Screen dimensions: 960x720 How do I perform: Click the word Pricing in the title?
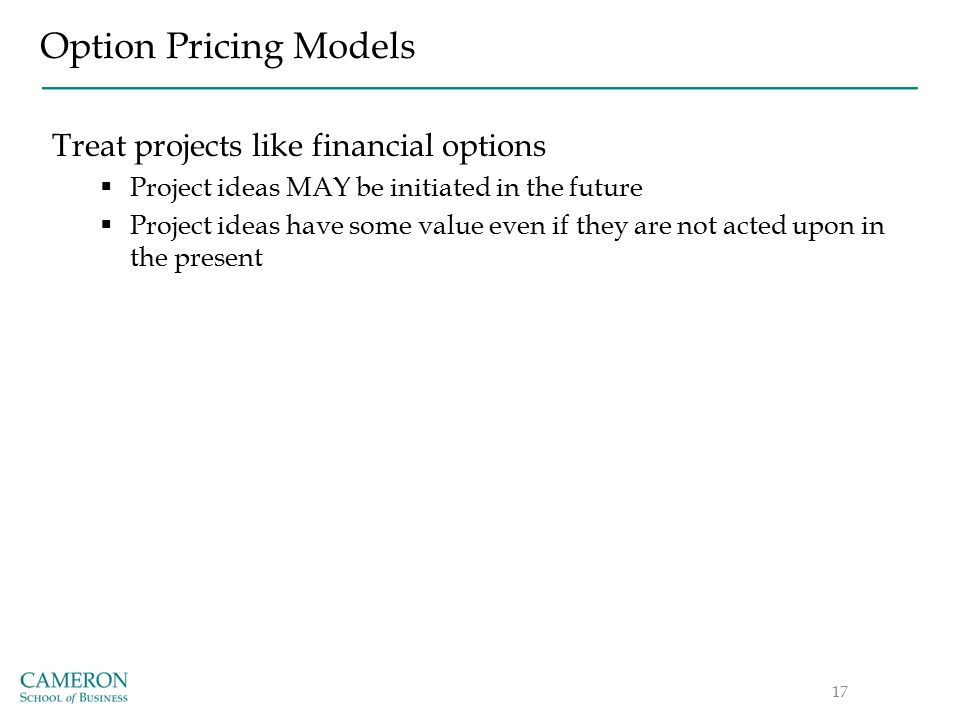(224, 48)
